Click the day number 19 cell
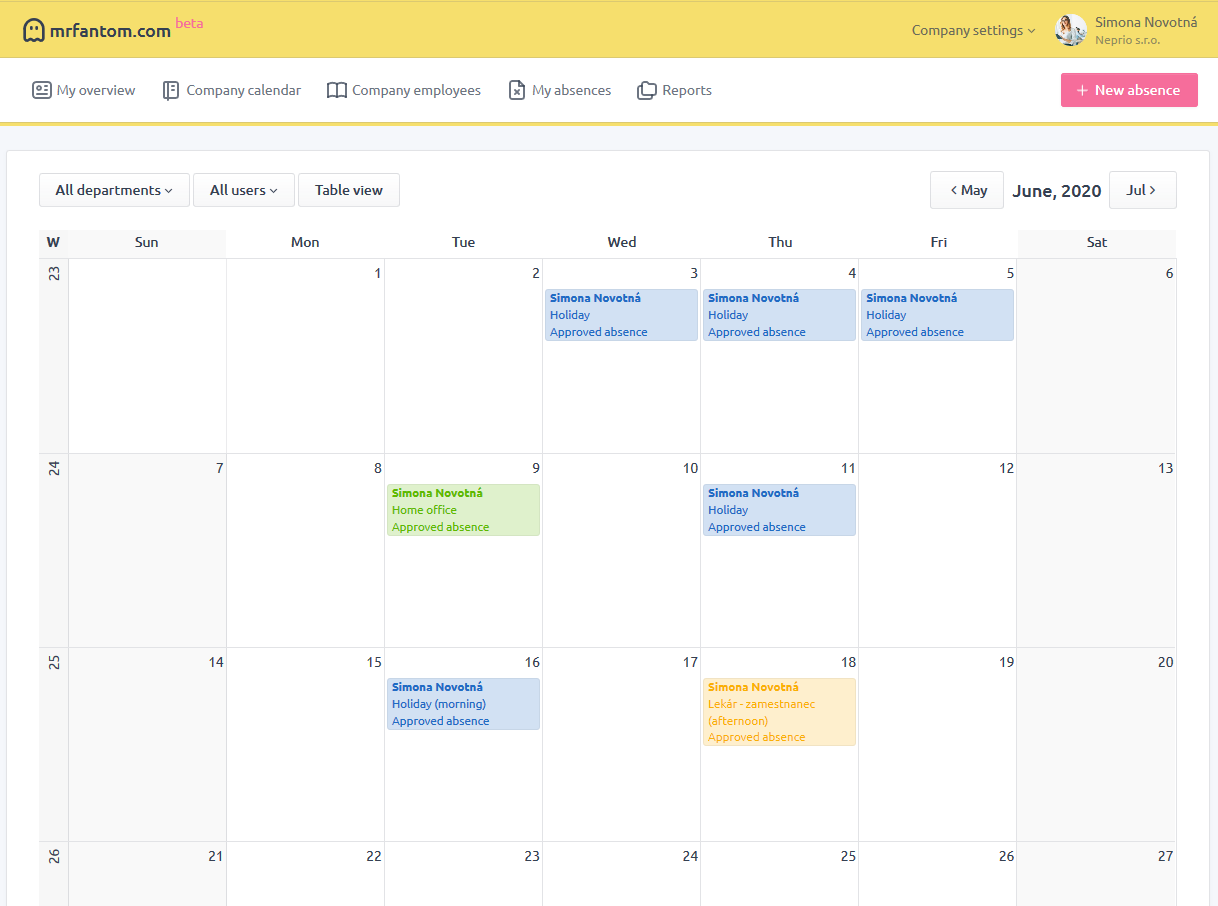This screenshot has height=906, width=1218. (937, 744)
